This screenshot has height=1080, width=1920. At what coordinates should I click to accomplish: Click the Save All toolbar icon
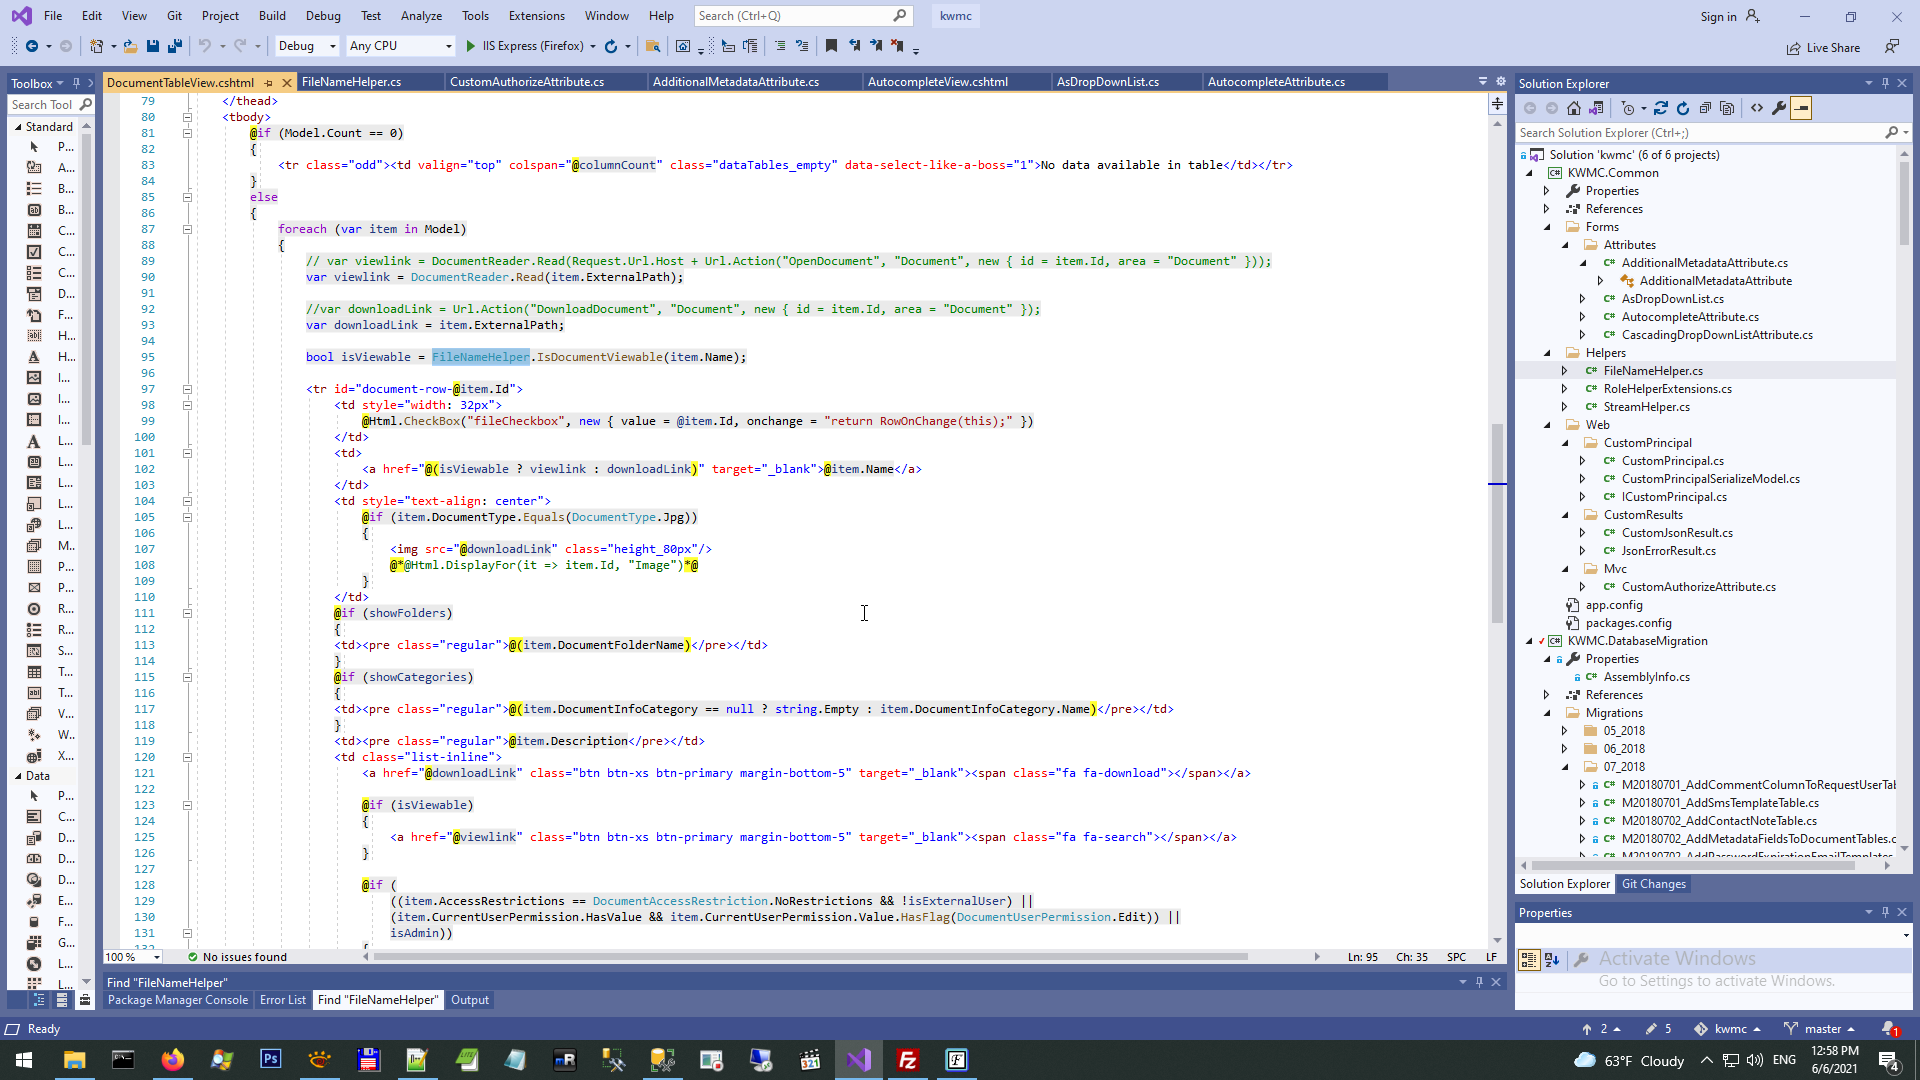click(x=175, y=46)
